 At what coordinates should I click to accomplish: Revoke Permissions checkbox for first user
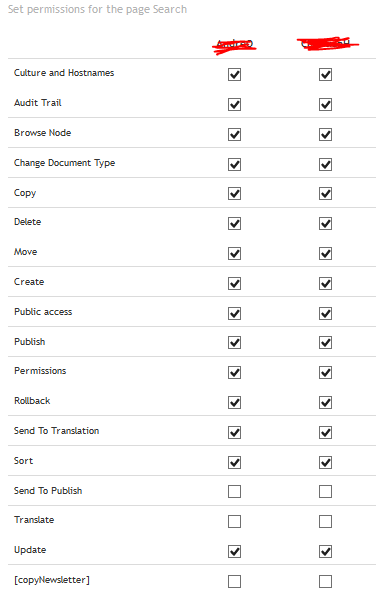[234, 372]
